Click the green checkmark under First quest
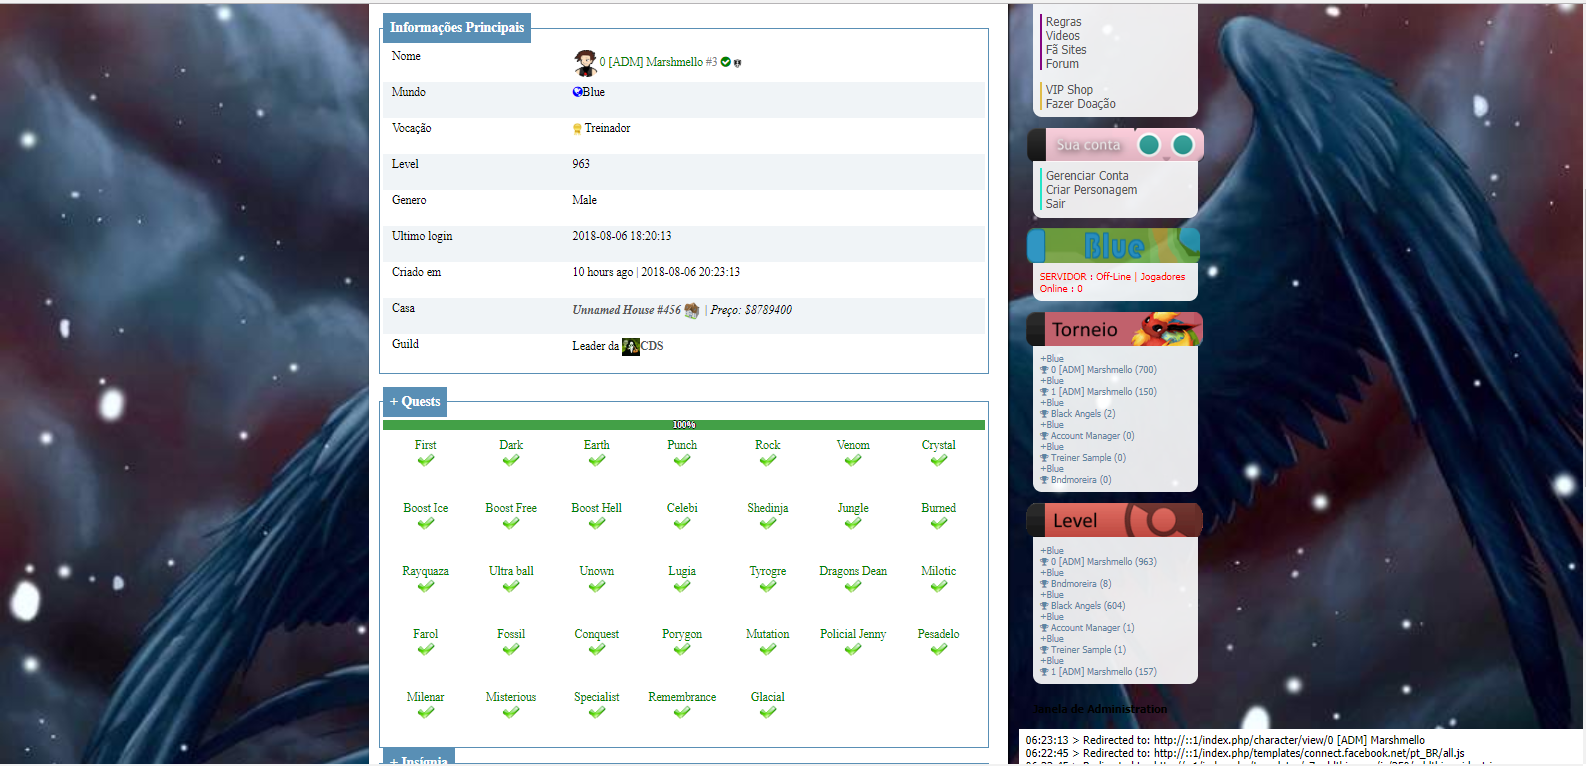 click(x=426, y=461)
